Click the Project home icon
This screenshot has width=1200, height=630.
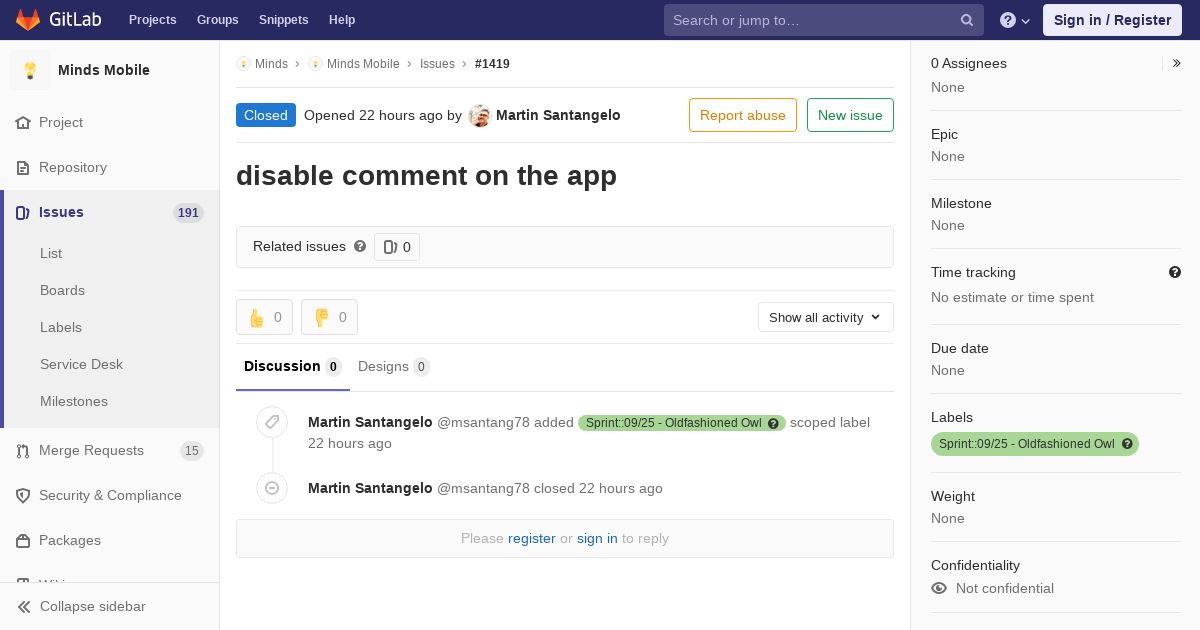click(x=23, y=122)
